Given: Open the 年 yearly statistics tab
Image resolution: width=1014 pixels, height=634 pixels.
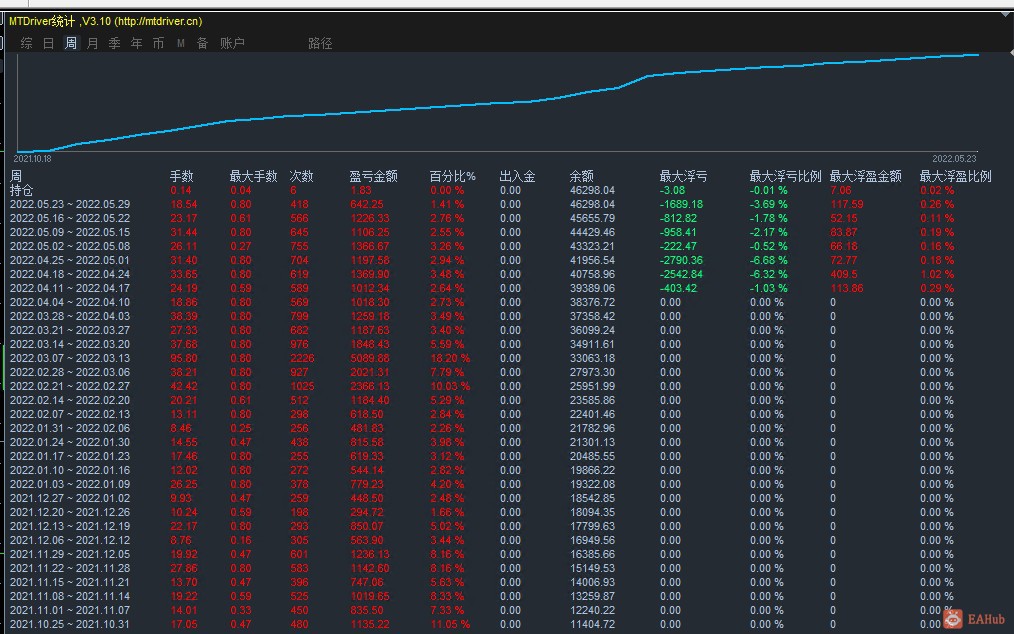Looking at the screenshot, I should 136,43.
